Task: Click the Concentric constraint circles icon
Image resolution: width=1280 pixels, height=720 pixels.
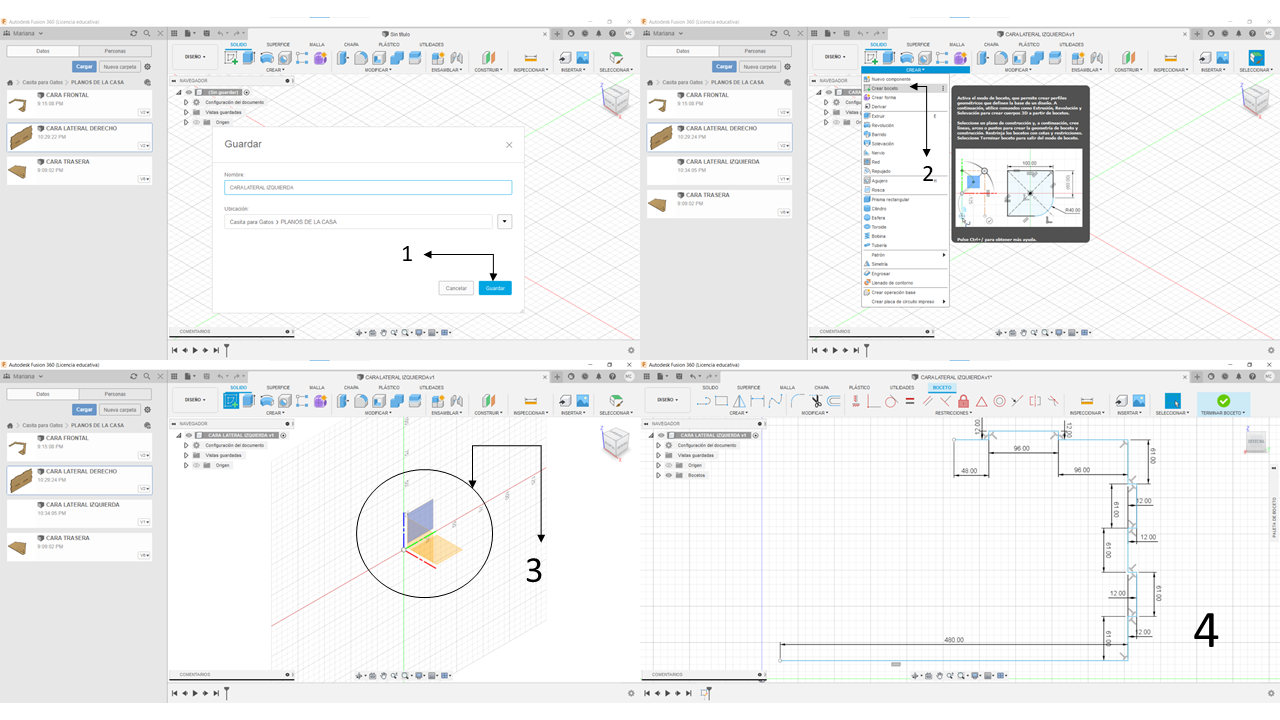Action: (x=999, y=401)
